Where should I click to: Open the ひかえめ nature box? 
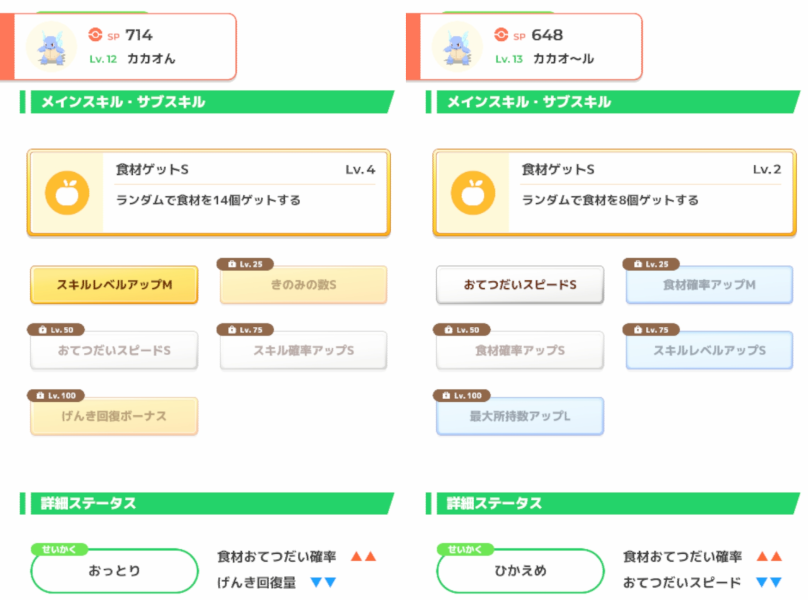coord(520,571)
